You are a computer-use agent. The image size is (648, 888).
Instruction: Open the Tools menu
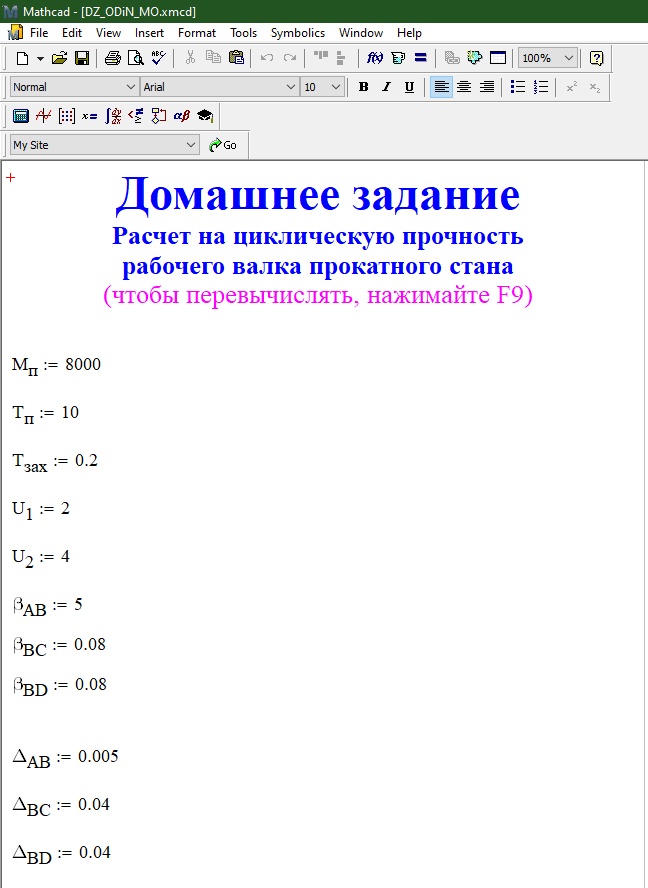pos(244,33)
